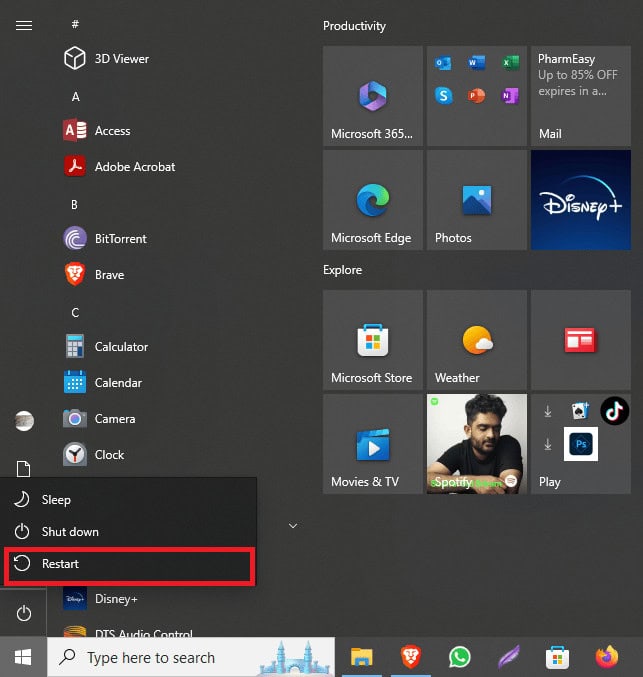Open TikTok icon in Play tile
The image size is (643, 677).
click(614, 411)
